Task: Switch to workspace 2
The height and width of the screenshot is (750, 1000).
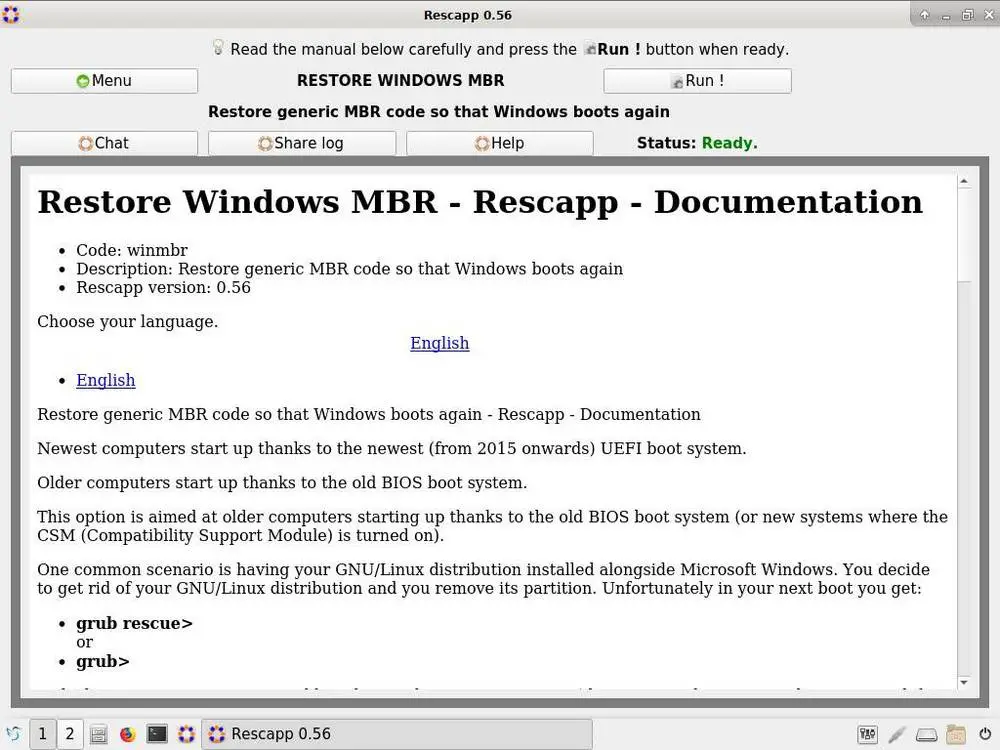Action: (x=70, y=734)
